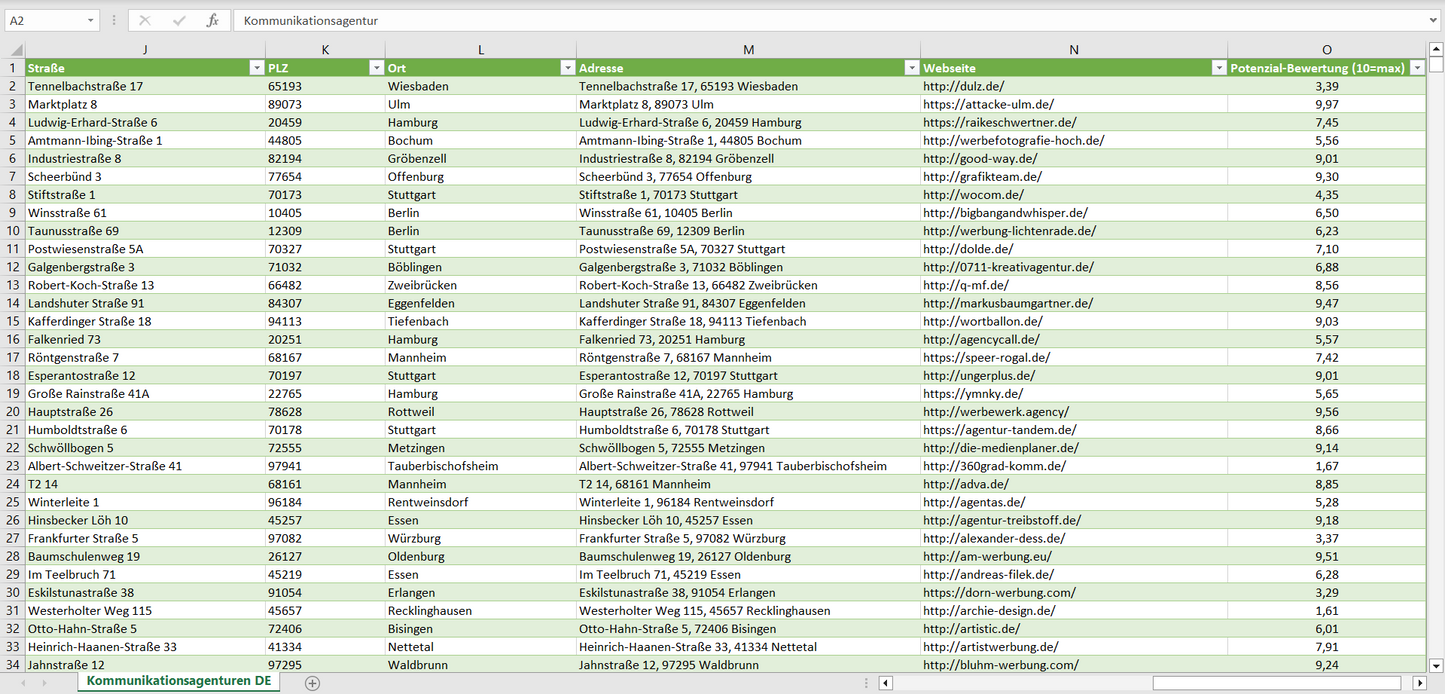Open the Webseite column filter dropdown
This screenshot has width=1445, height=694.
pyautogui.click(x=1218, y=68)
